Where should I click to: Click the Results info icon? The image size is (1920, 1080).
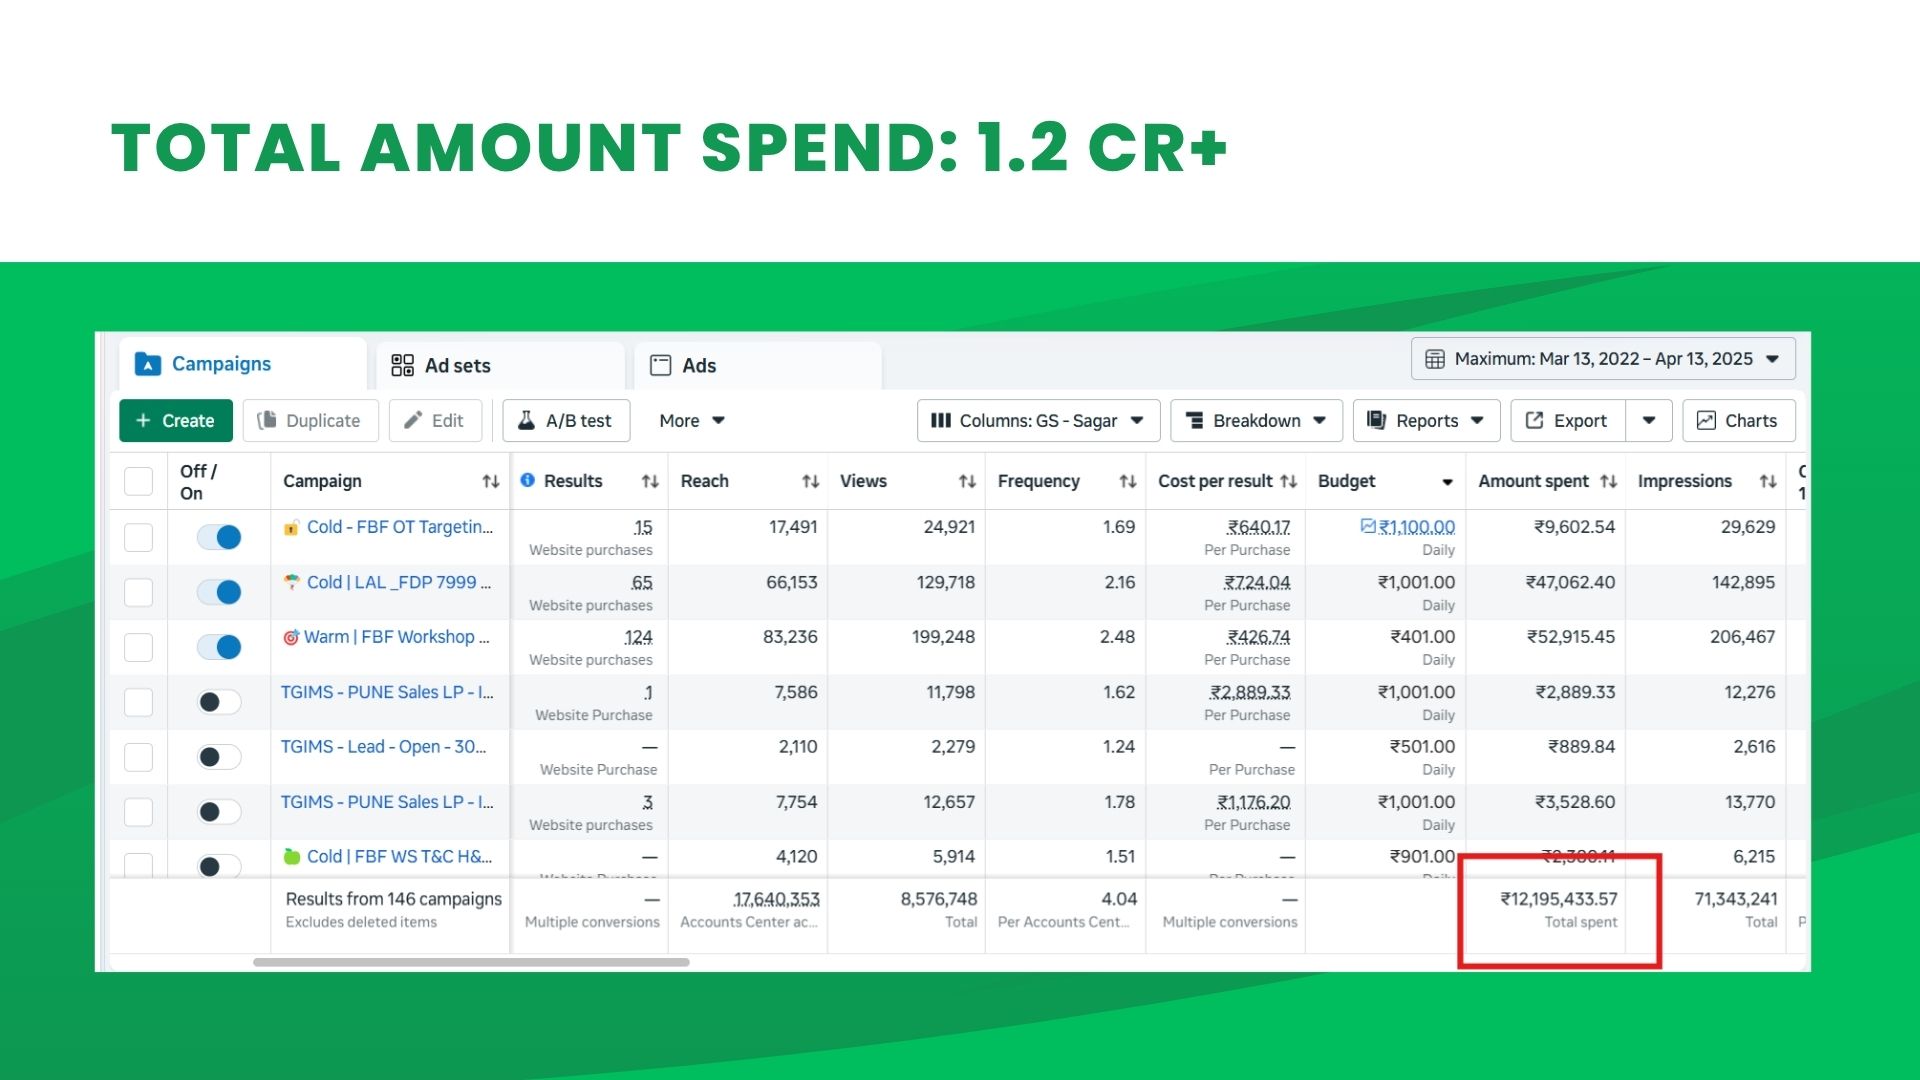pos(528,480)
